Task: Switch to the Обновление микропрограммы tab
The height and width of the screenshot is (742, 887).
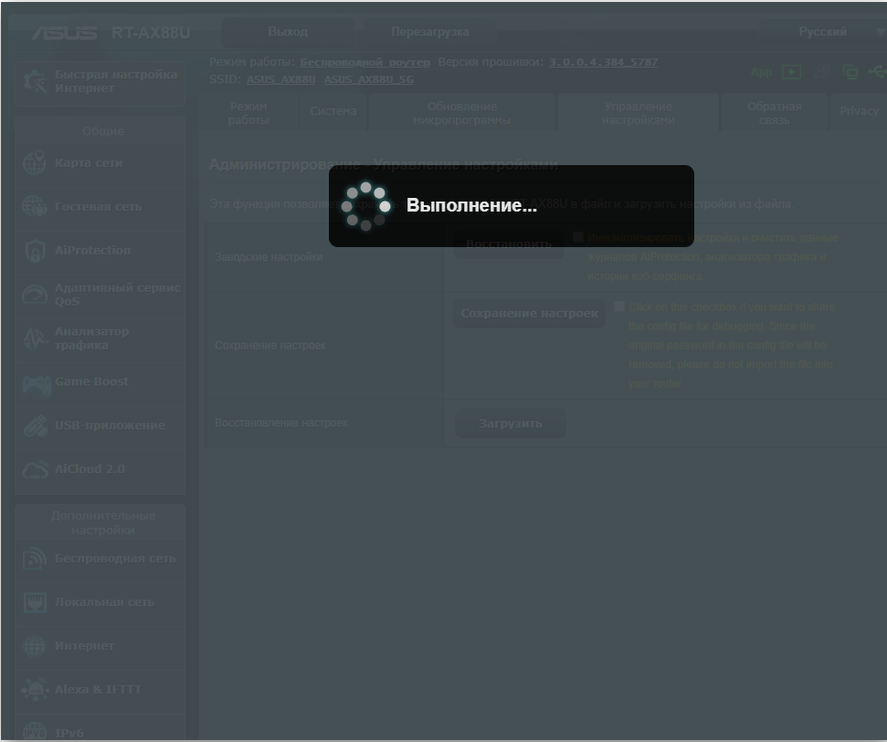Action: click(x=462, y=113)
